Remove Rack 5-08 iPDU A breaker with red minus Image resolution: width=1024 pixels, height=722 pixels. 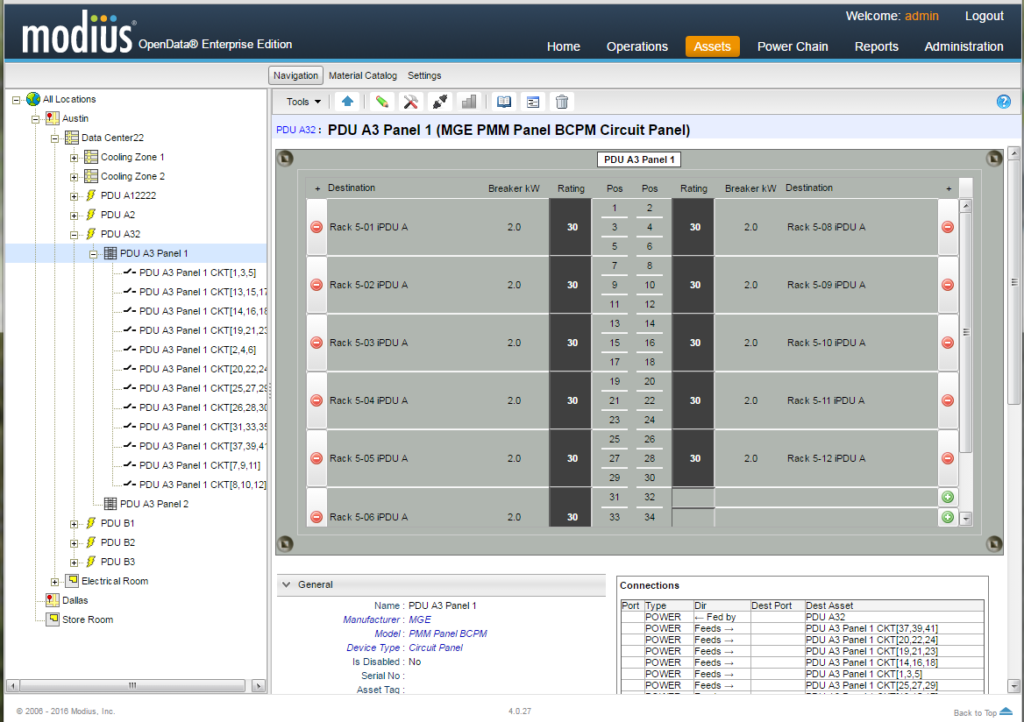pyautogui.click(x=948, y=227)
